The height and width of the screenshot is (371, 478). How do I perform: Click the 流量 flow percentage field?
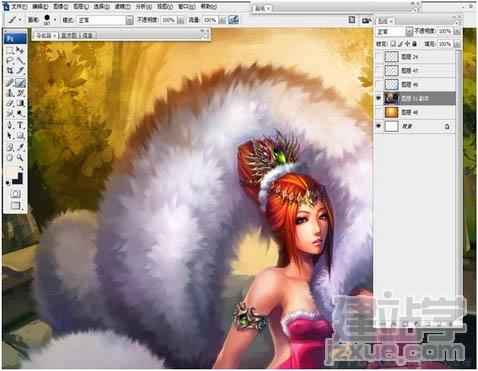tap(210, 20)
